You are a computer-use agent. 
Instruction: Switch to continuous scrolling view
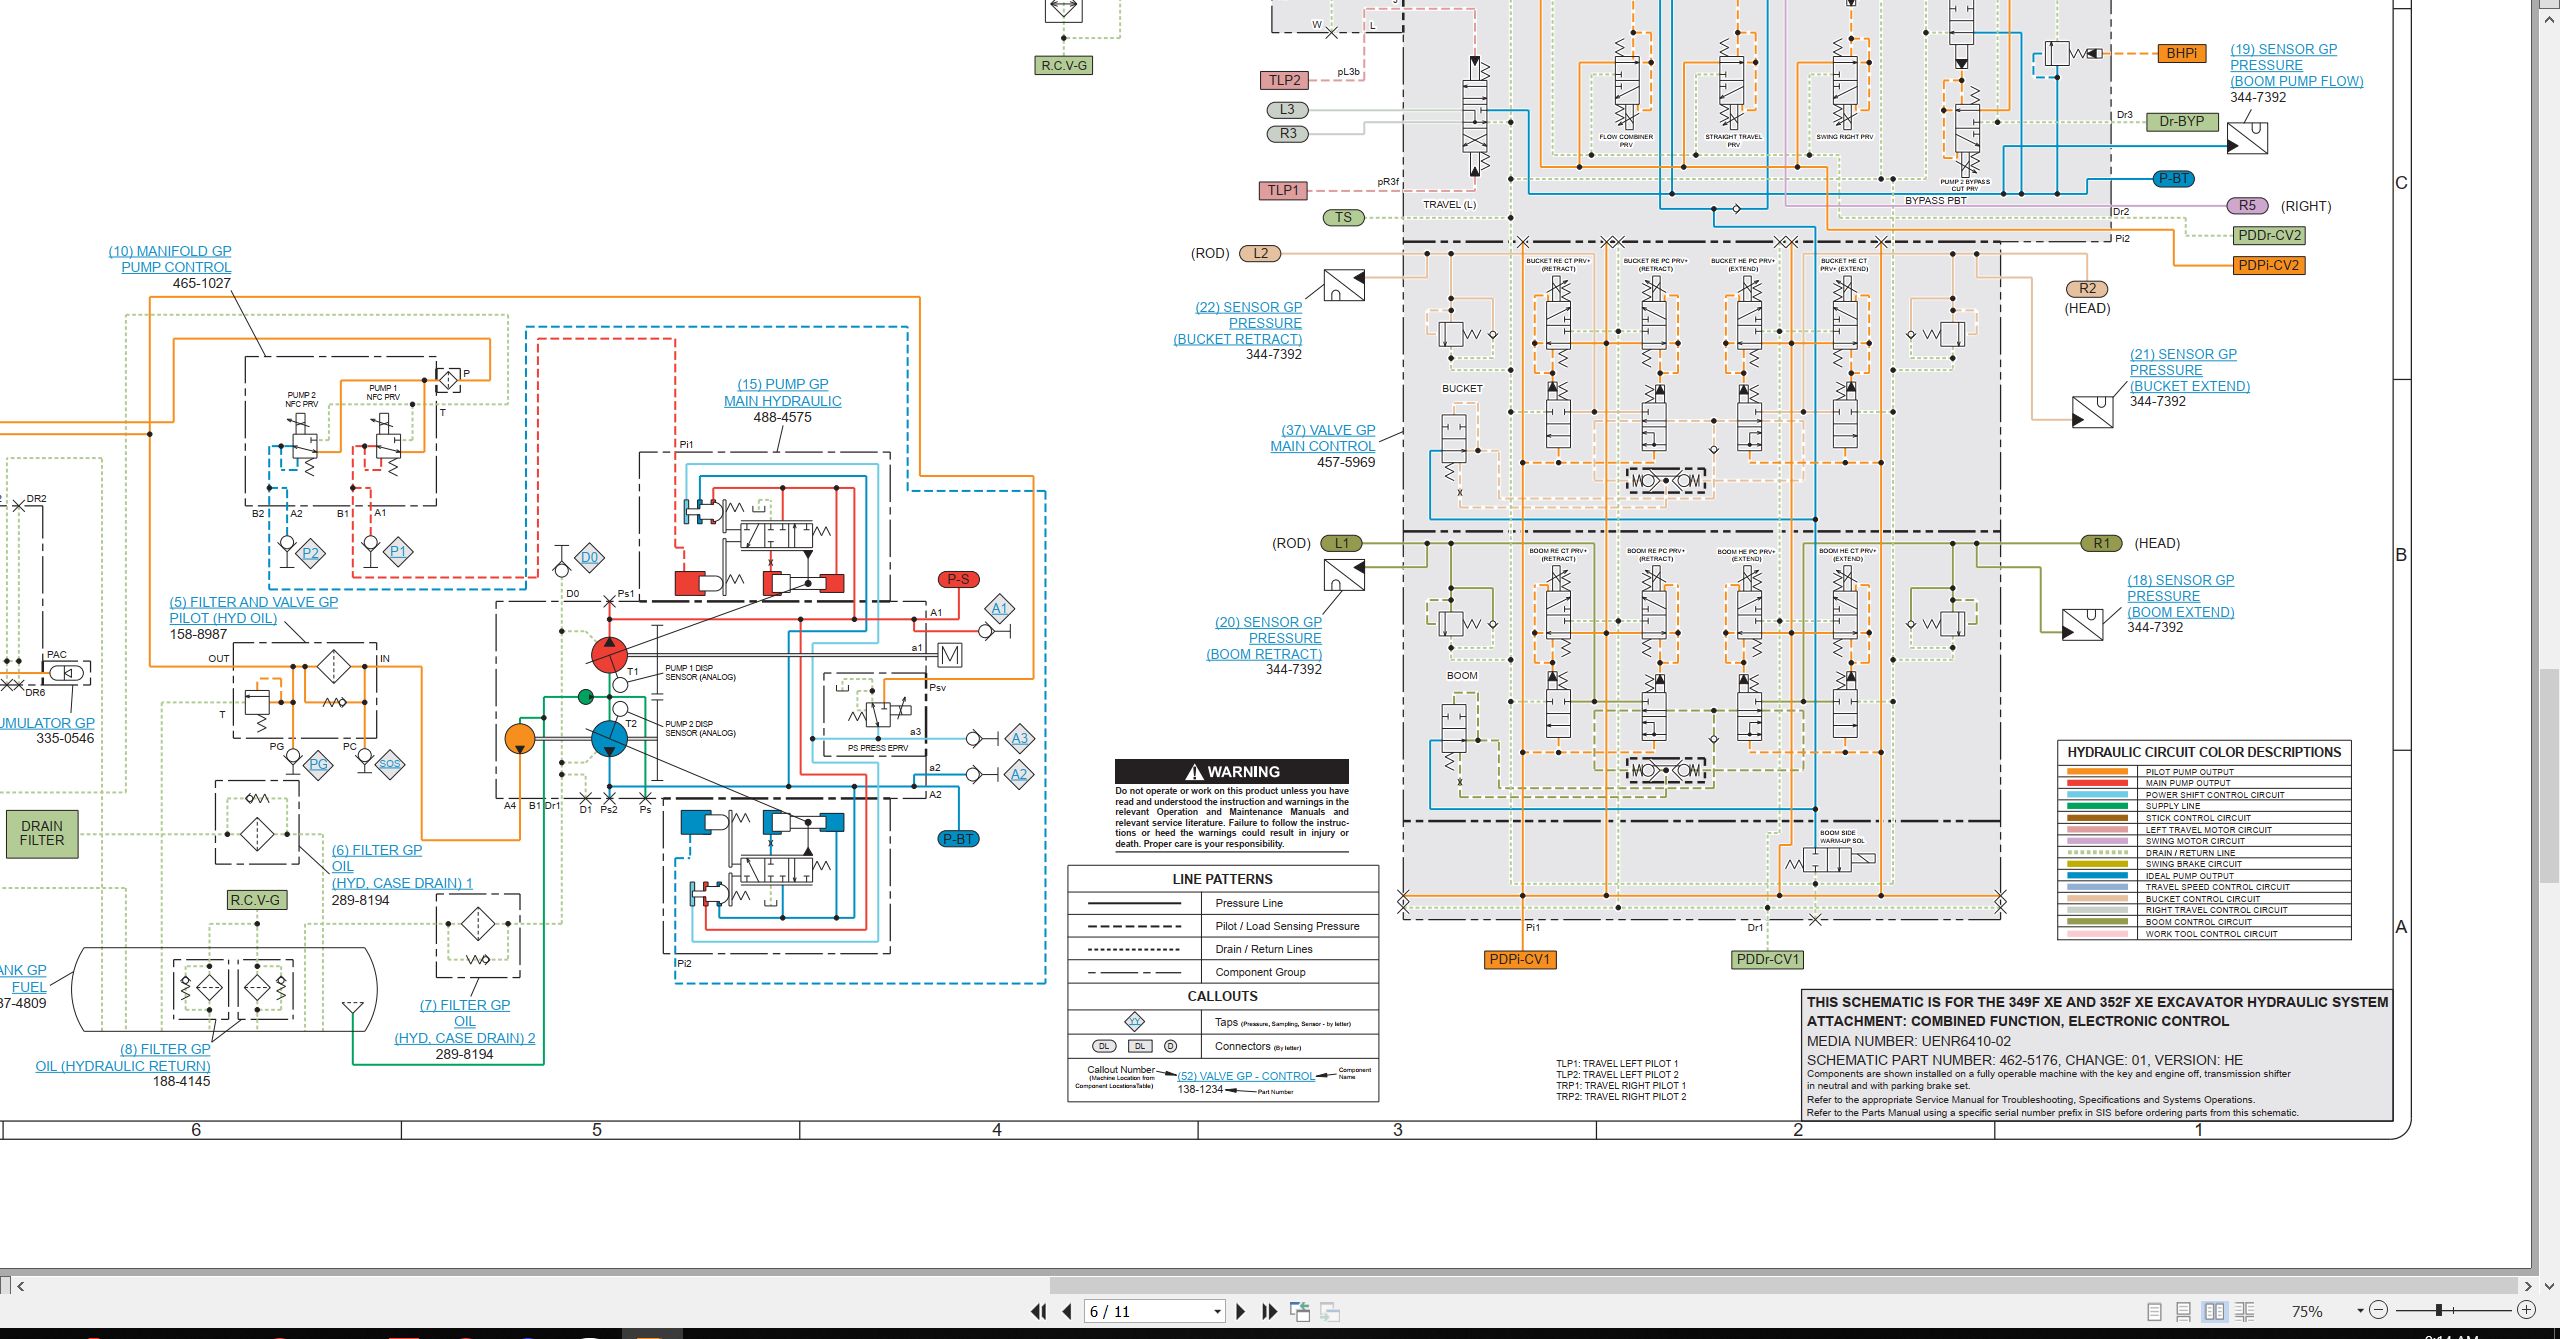pyautogui.click(x=2184, y=1311)
